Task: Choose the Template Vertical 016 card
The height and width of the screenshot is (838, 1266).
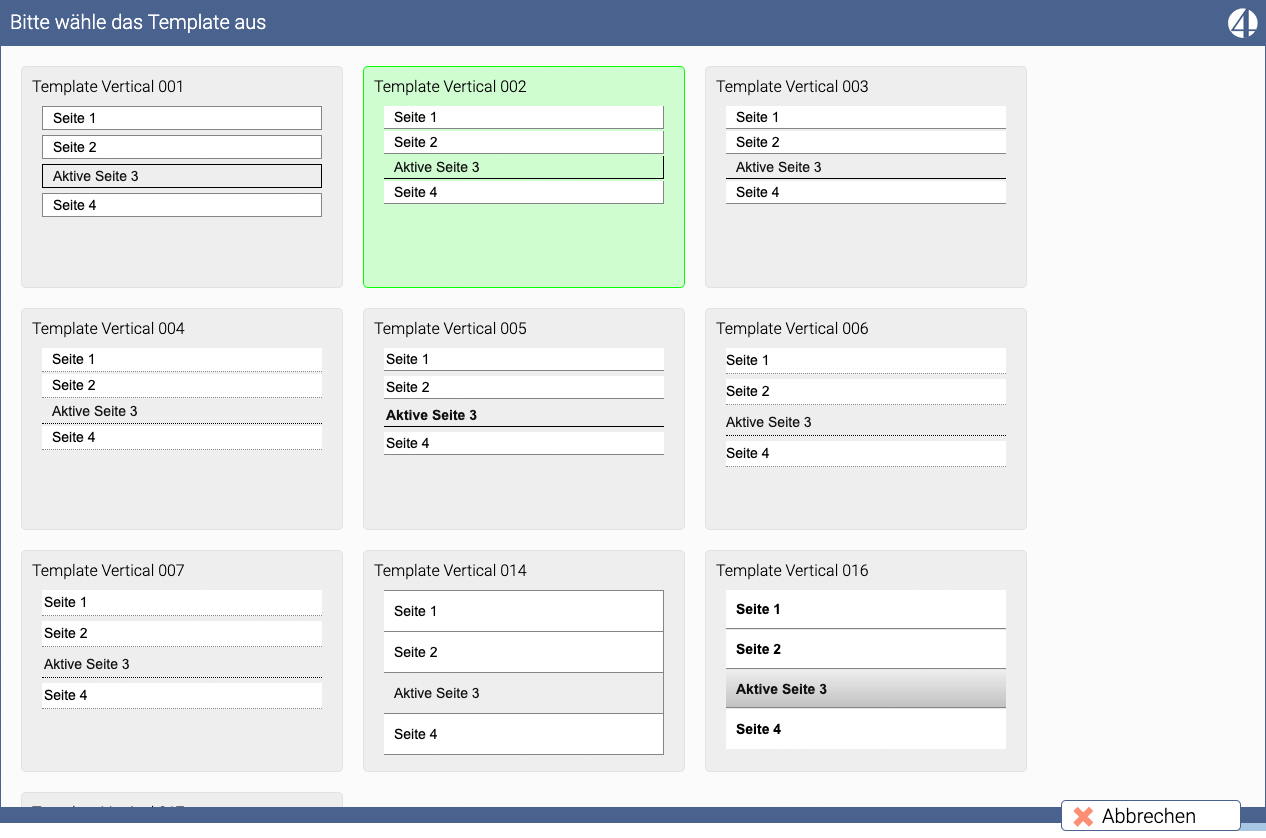Action: [866, 661]
